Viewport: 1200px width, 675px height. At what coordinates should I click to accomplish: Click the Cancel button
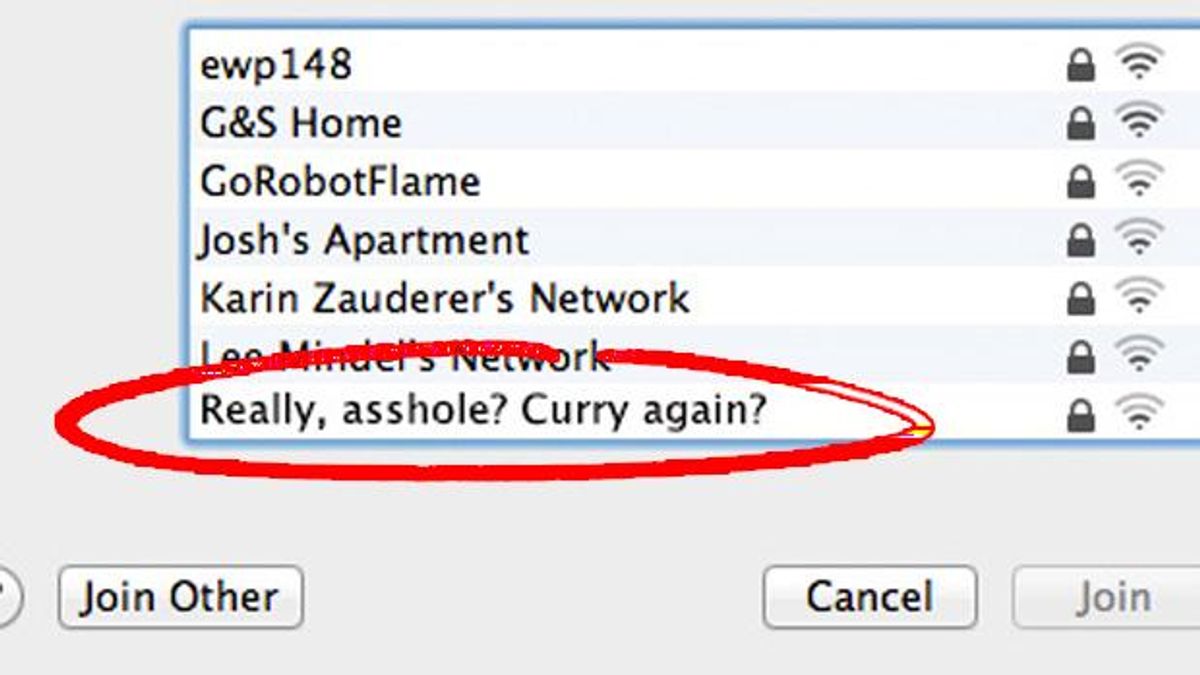click(870, 597)
